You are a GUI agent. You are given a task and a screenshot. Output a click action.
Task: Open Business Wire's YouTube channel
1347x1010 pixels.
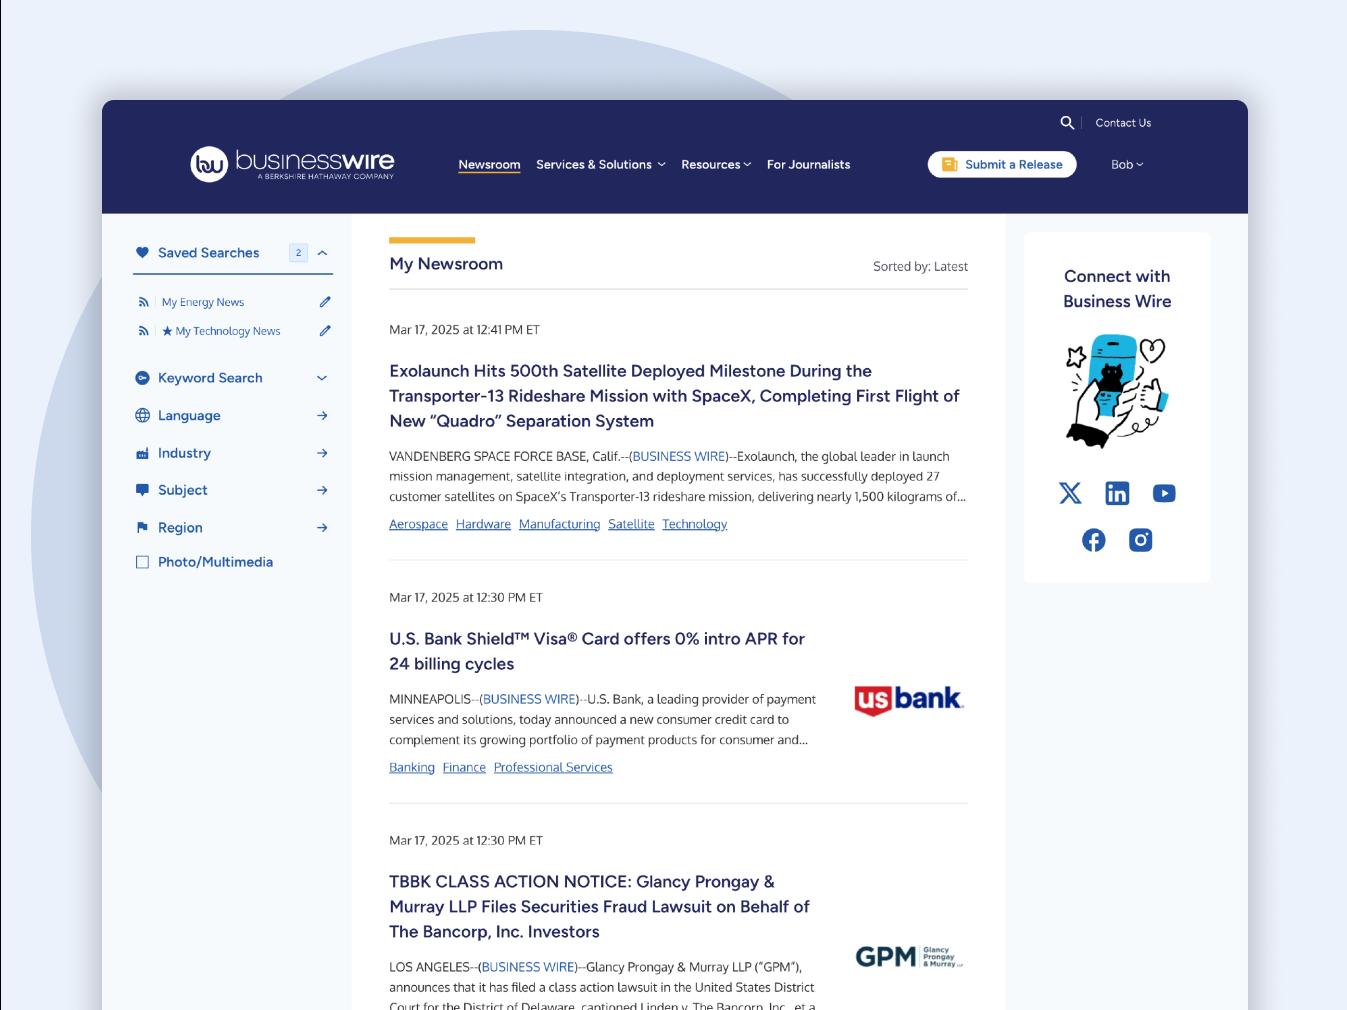pos(1163,492)
